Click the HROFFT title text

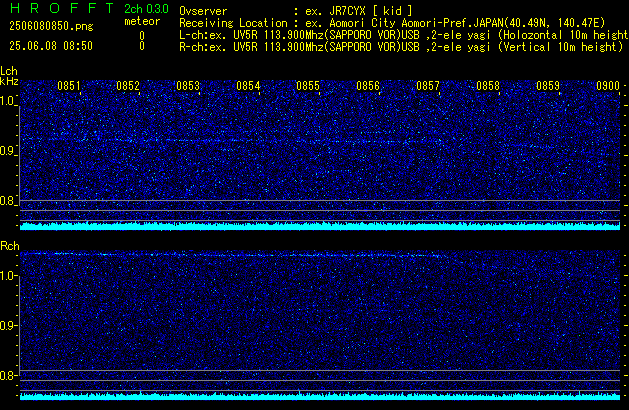62,8
